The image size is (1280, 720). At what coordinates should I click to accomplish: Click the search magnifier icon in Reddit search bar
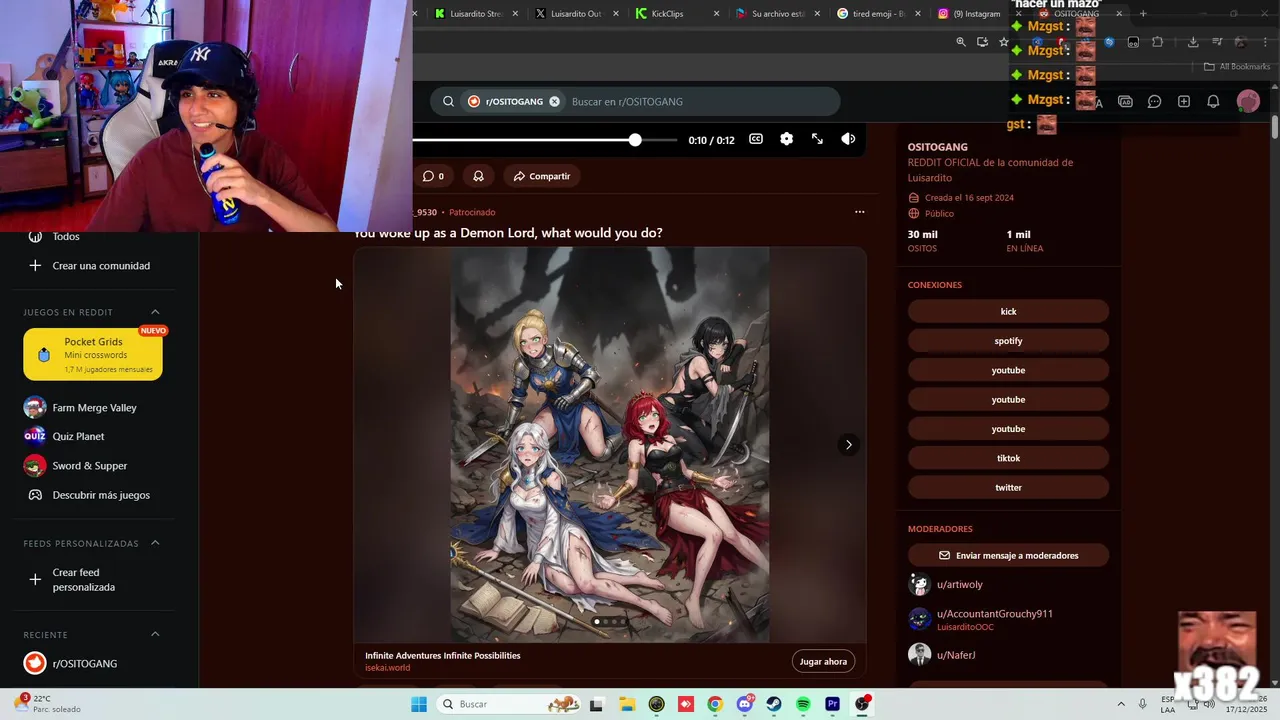(448, 101)
